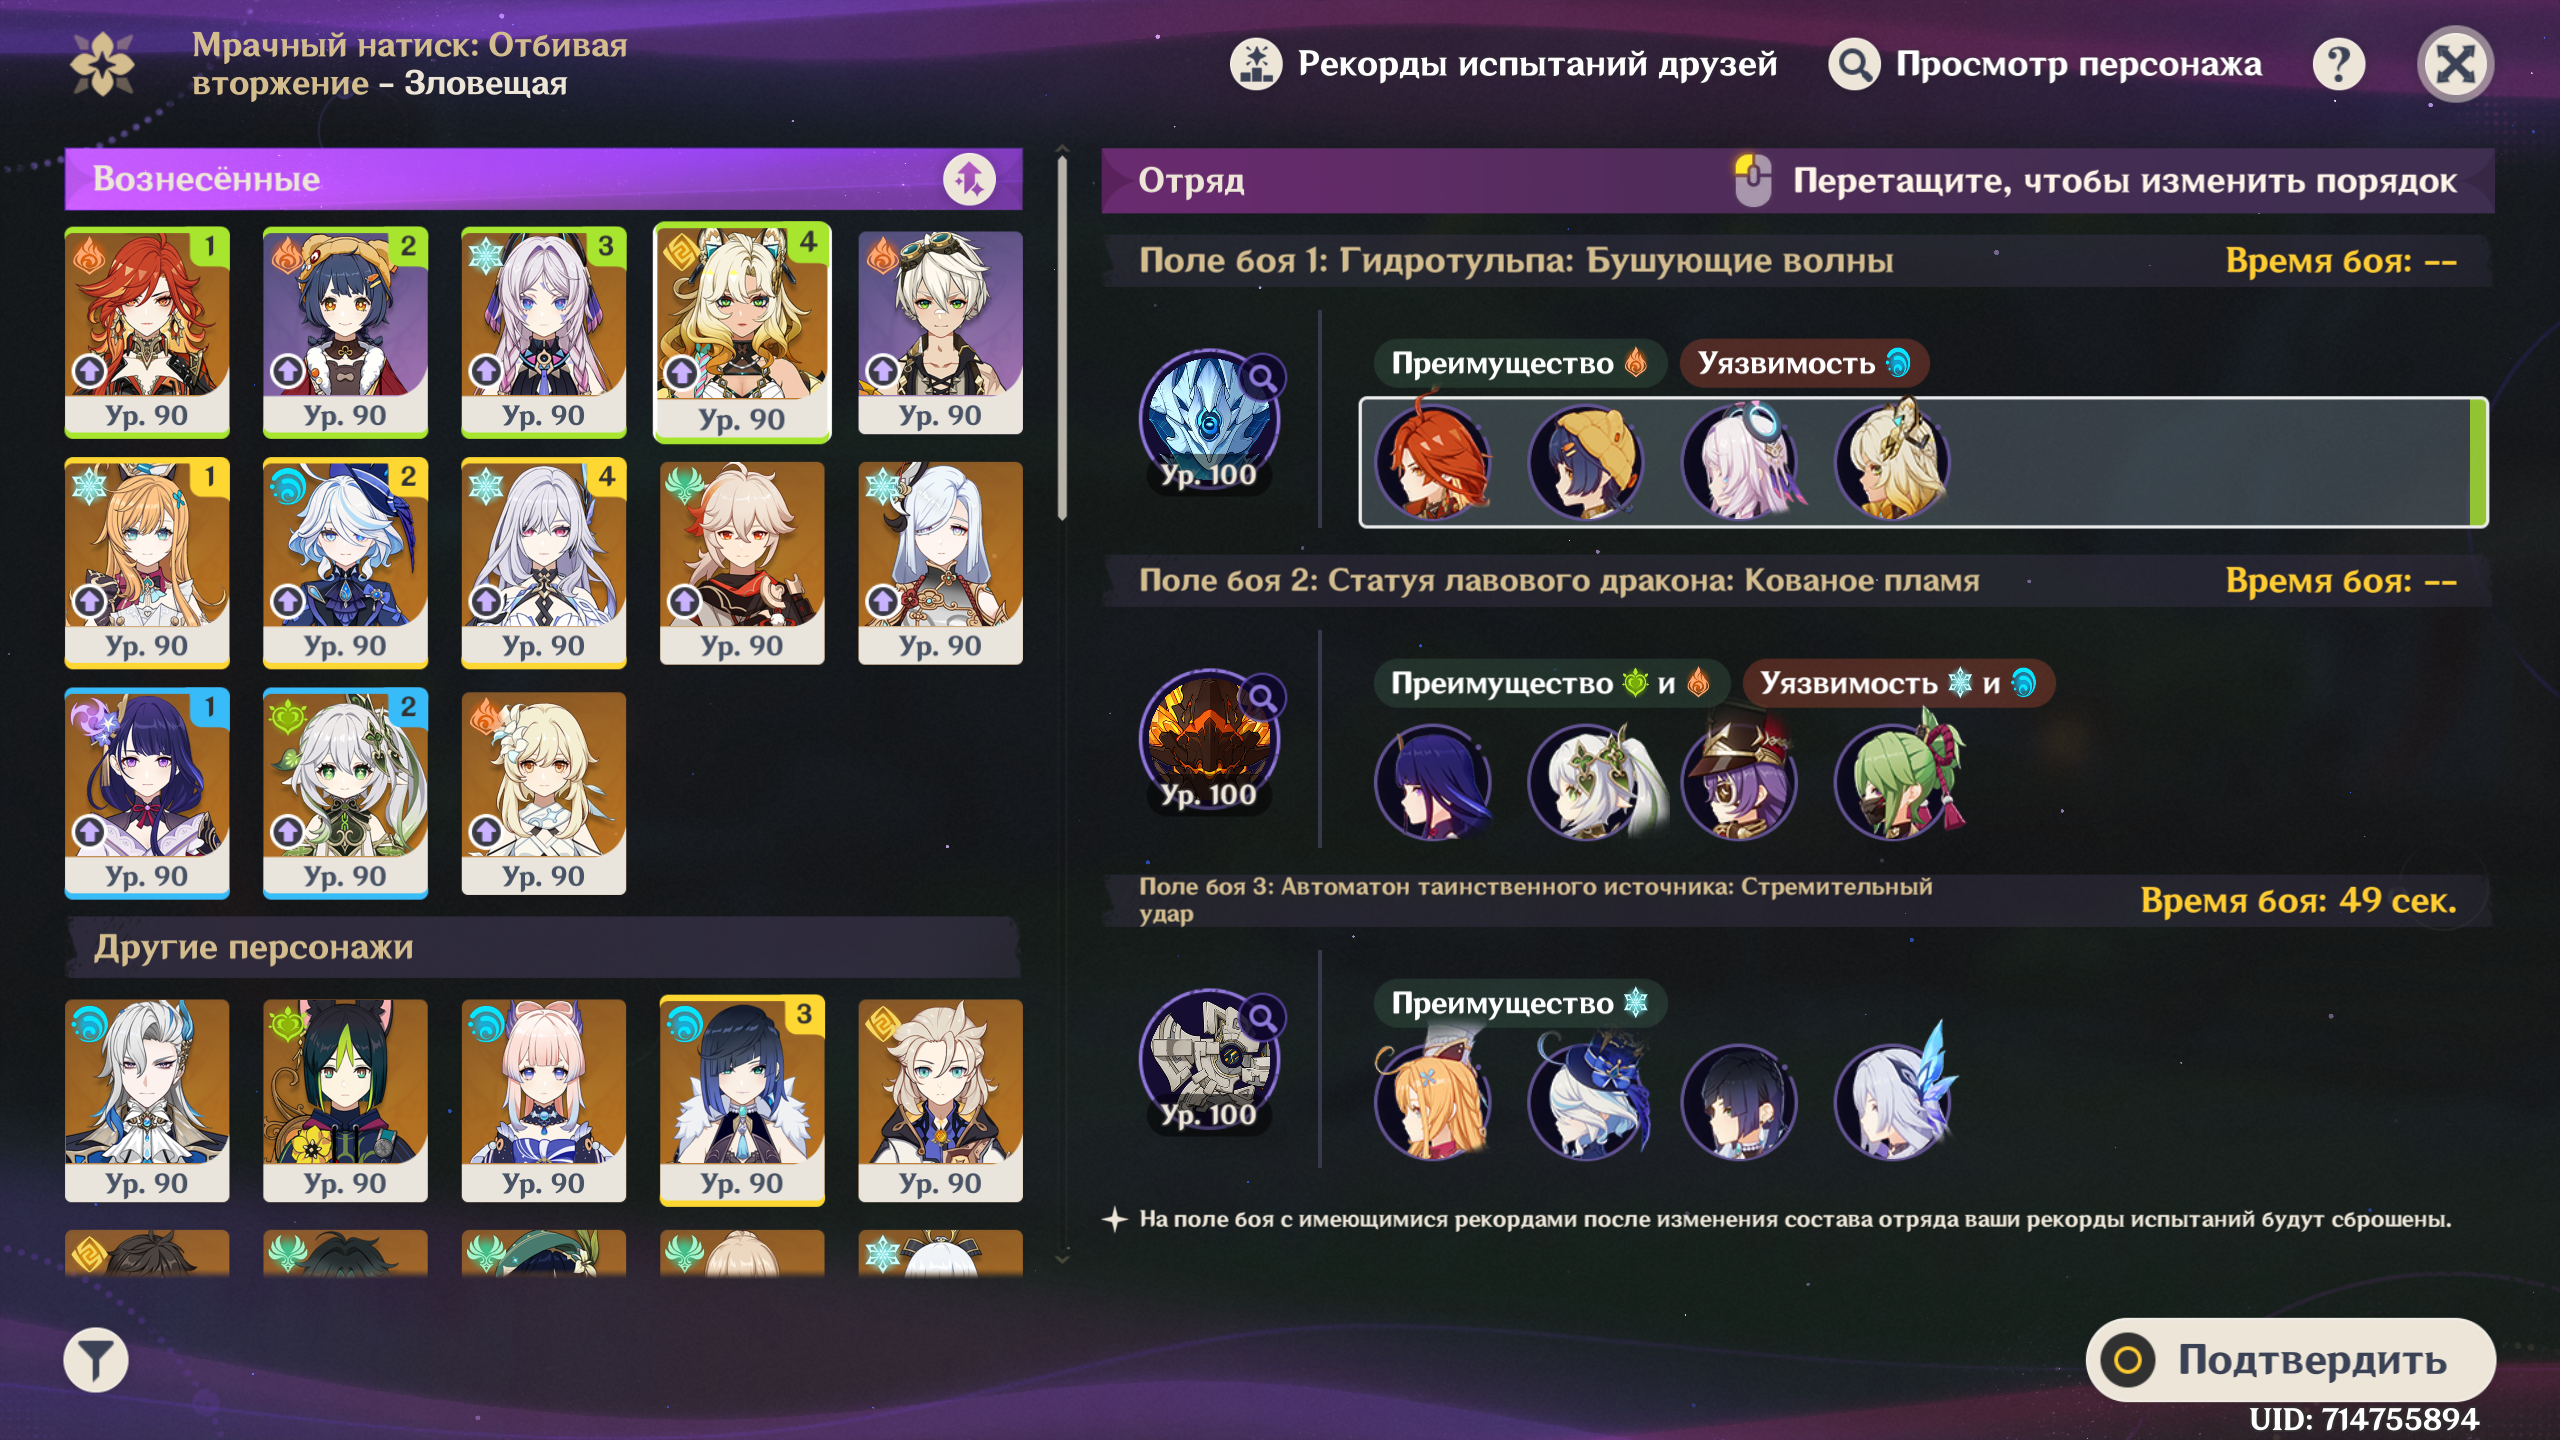
Task: Open Просмотр персонажа magnifier icon
Action: coord(1854,64)
